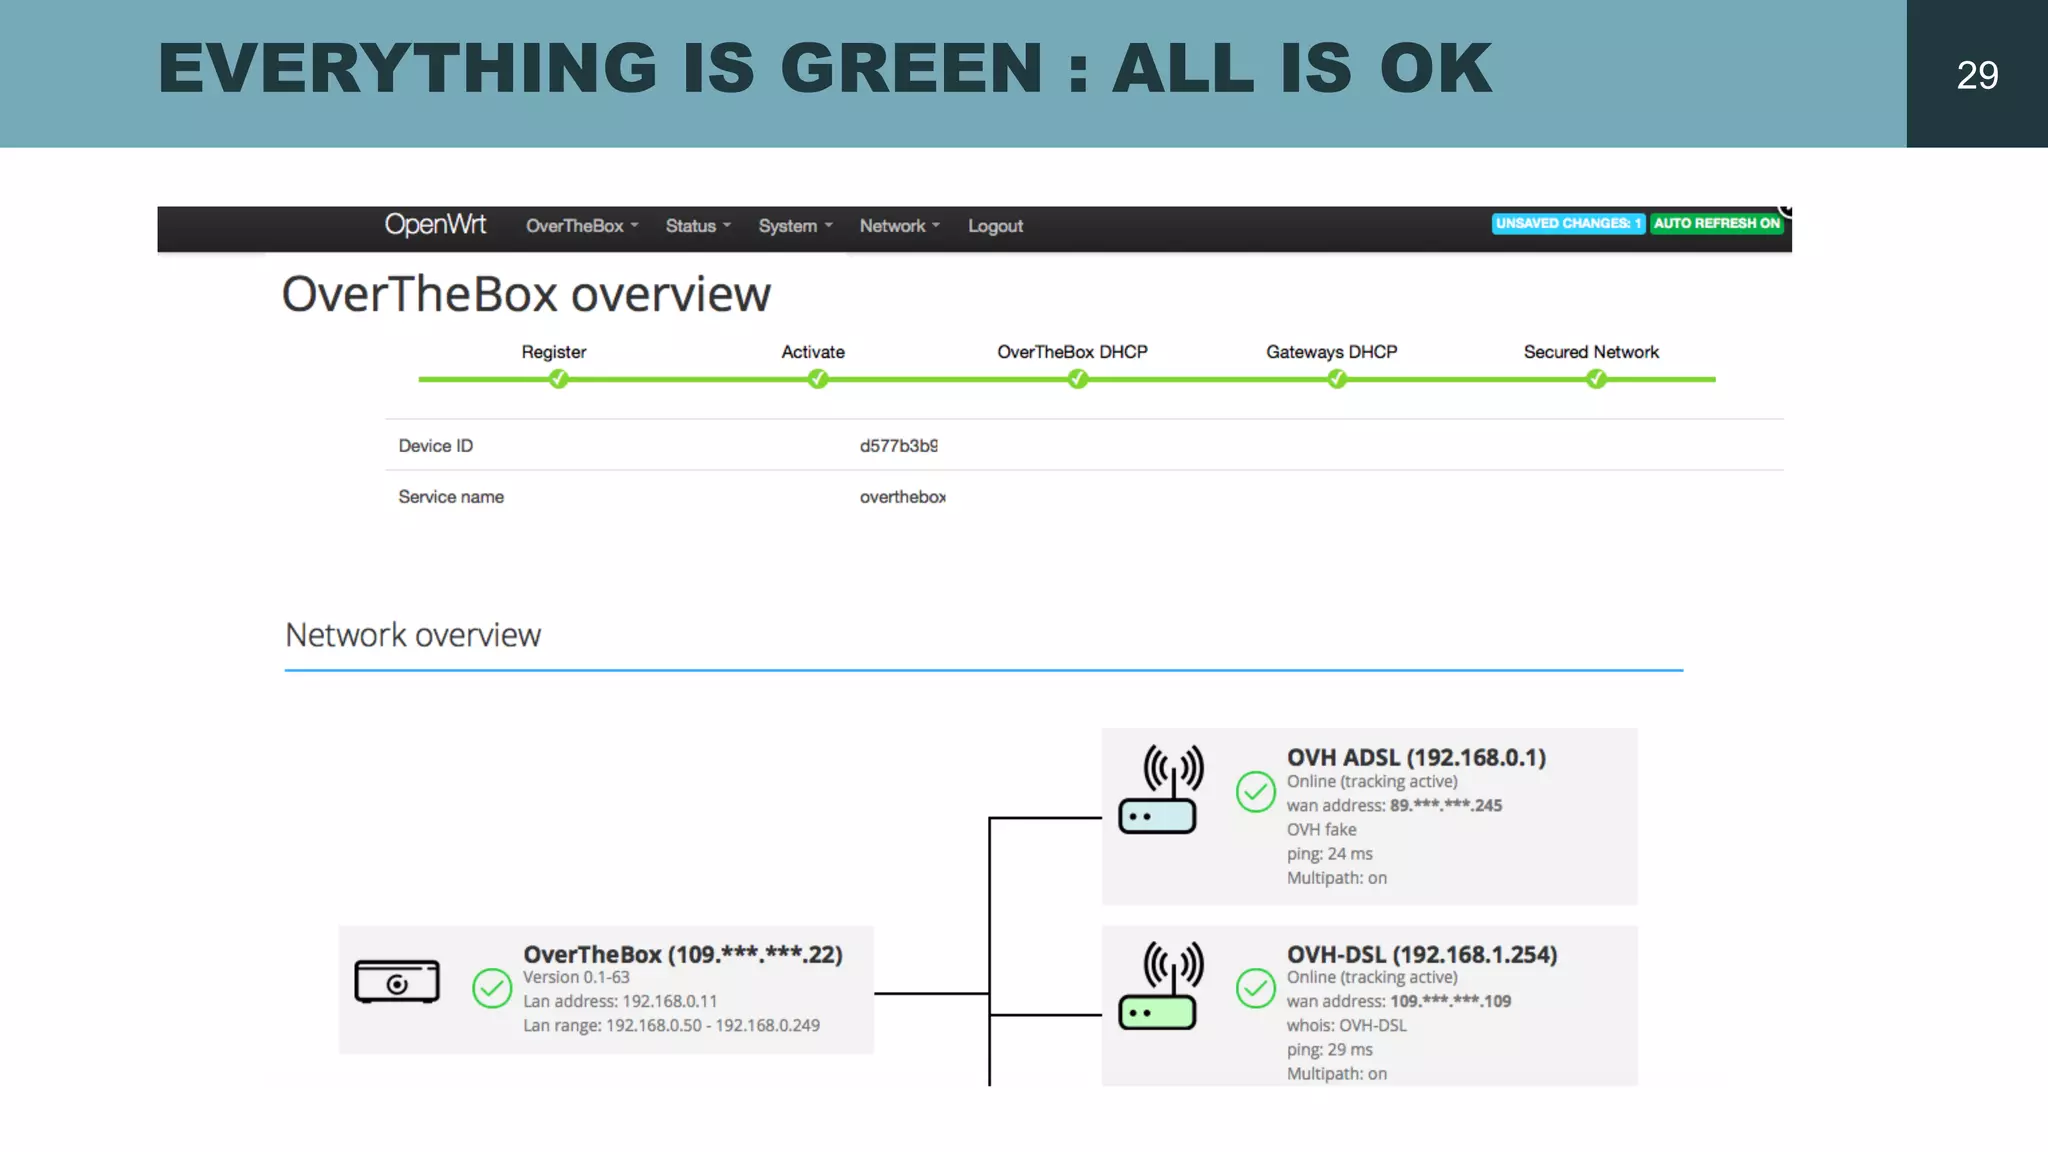
Task: Click the Network overview heading
Action: coord(413,635)
